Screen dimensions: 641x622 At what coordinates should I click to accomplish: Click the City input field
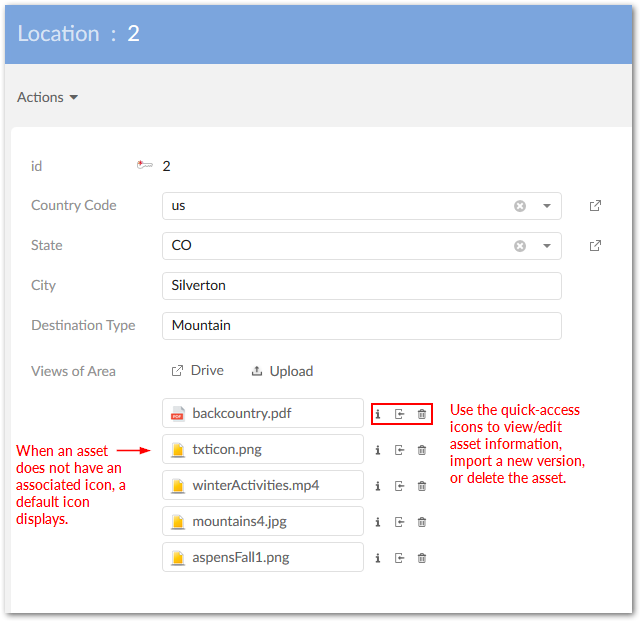361,286
